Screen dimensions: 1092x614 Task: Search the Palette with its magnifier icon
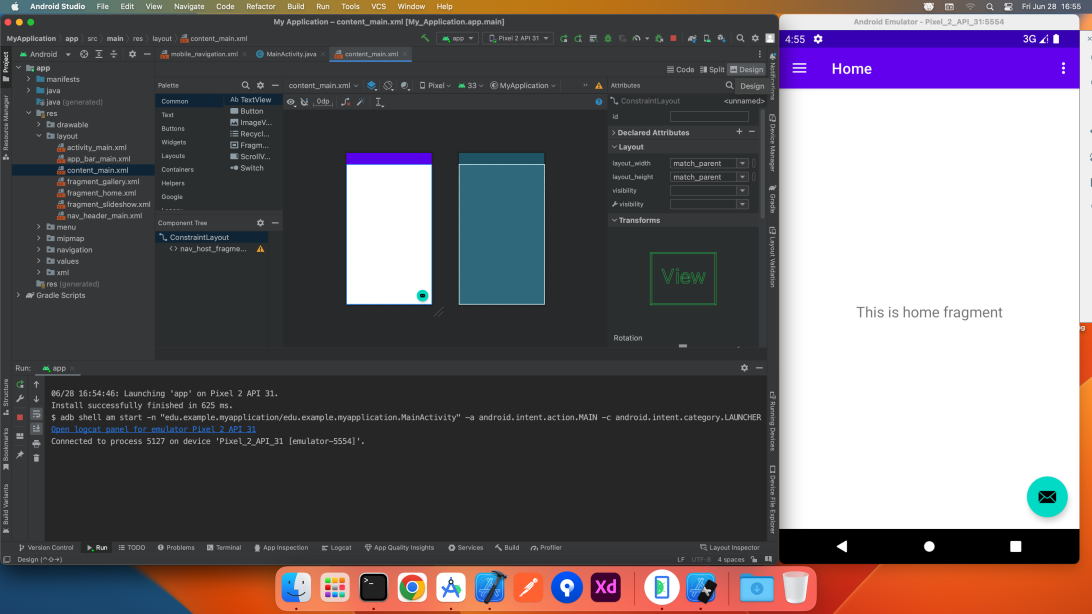(x=245, y=85)
